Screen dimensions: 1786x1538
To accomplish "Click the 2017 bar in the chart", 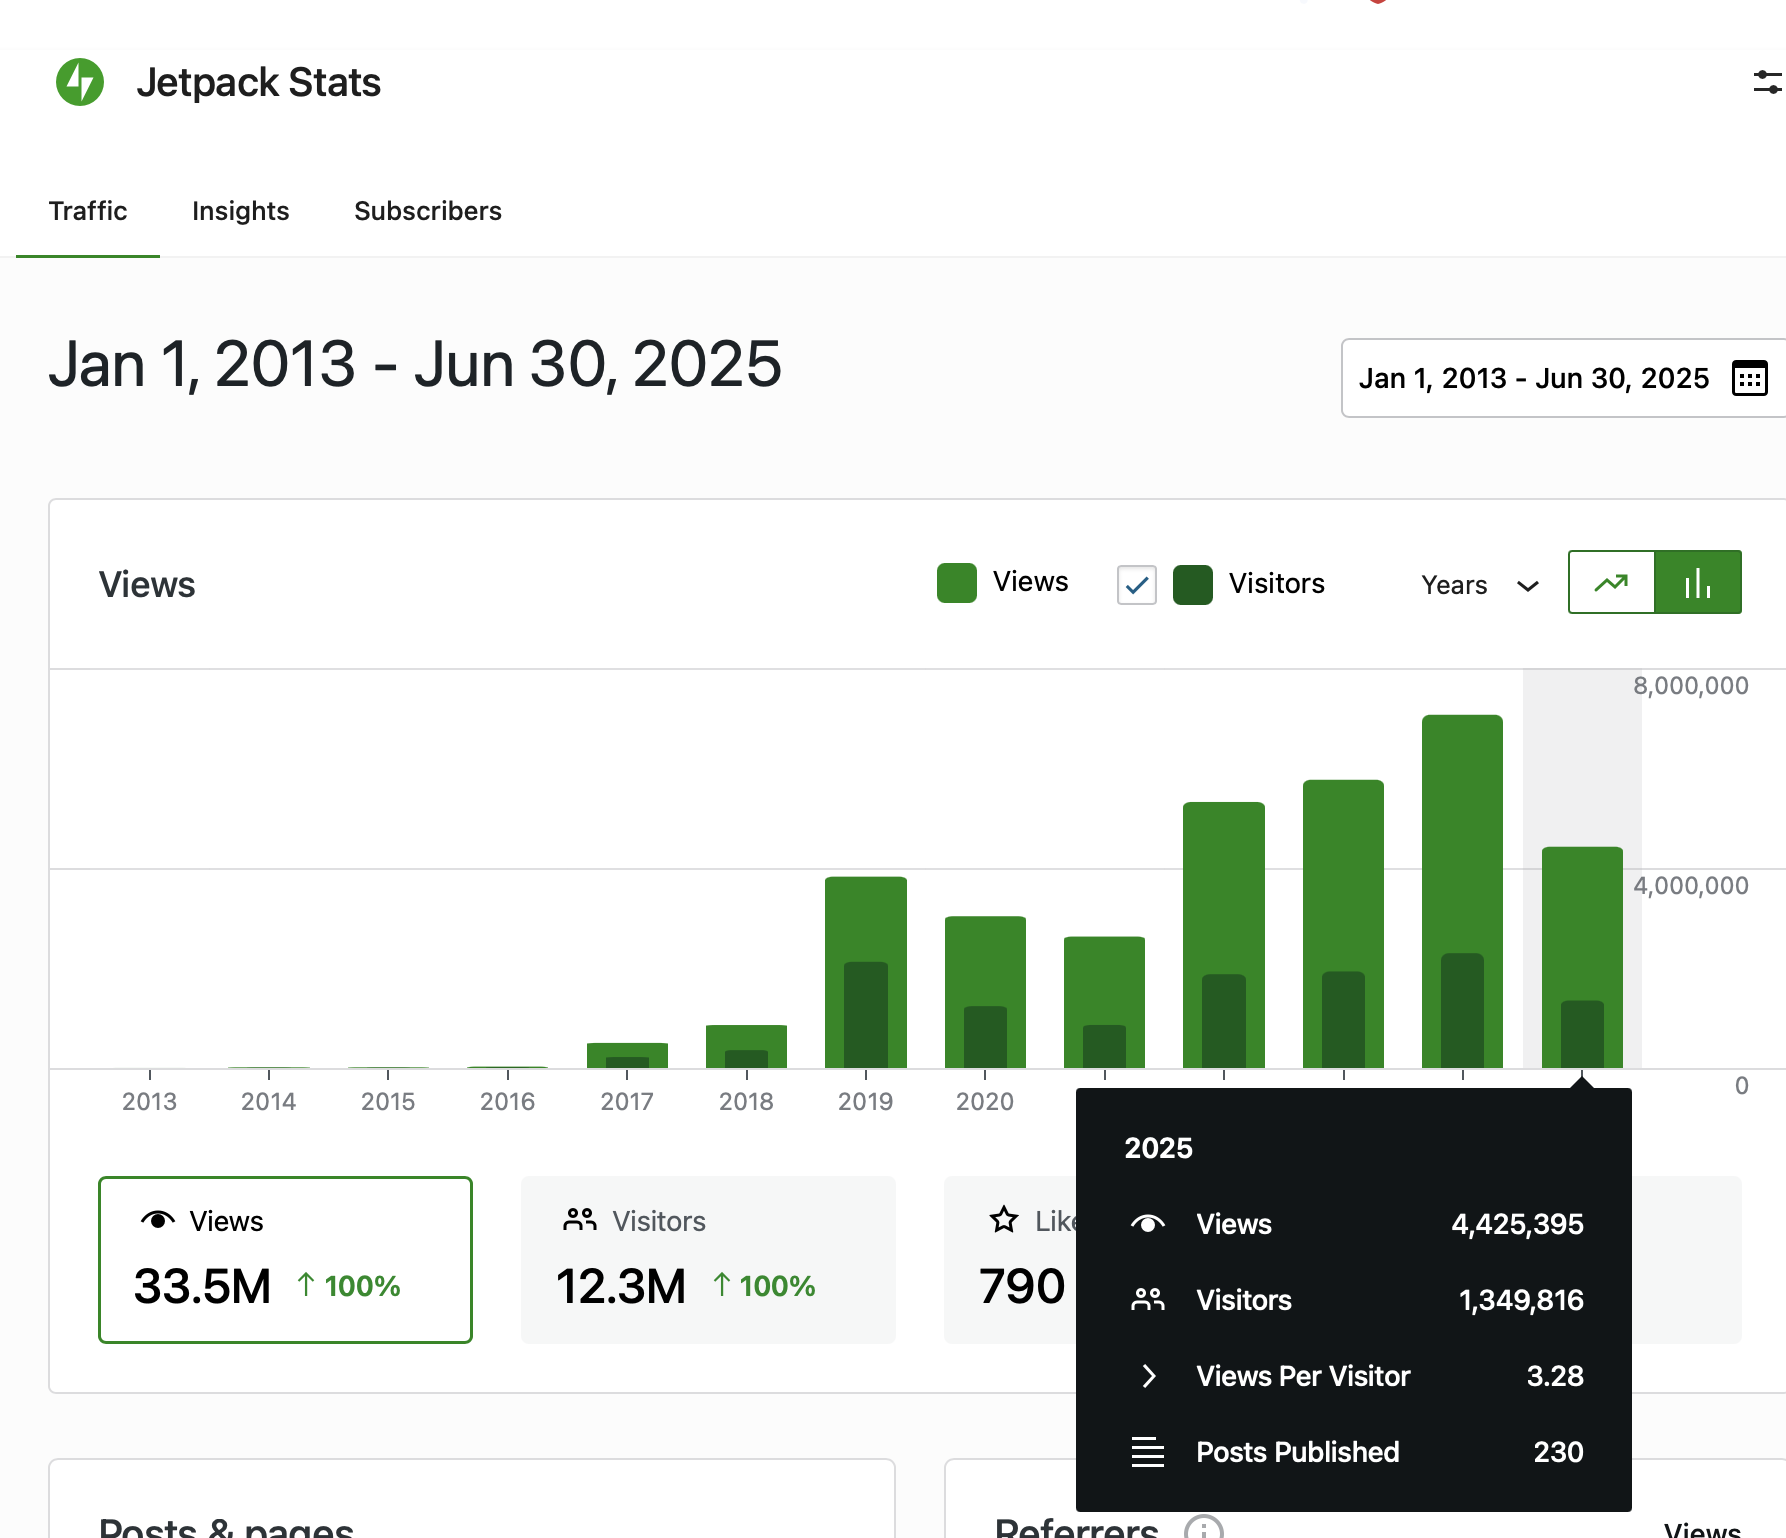I will click(x=627, y=1055).
